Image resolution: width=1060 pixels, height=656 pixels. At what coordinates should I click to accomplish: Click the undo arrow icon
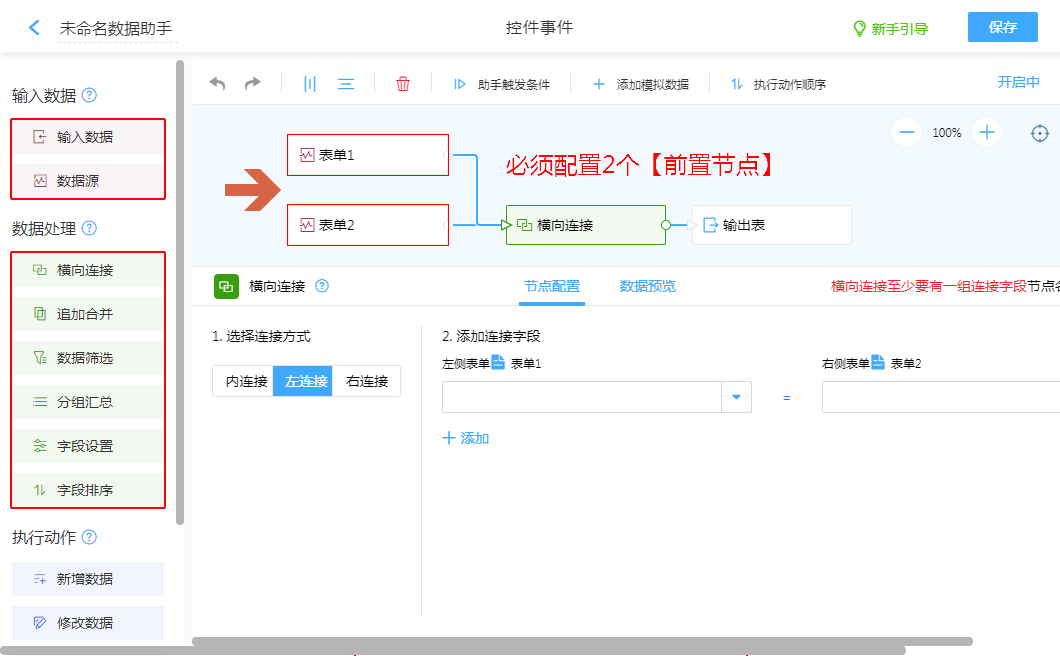(217, 84)
